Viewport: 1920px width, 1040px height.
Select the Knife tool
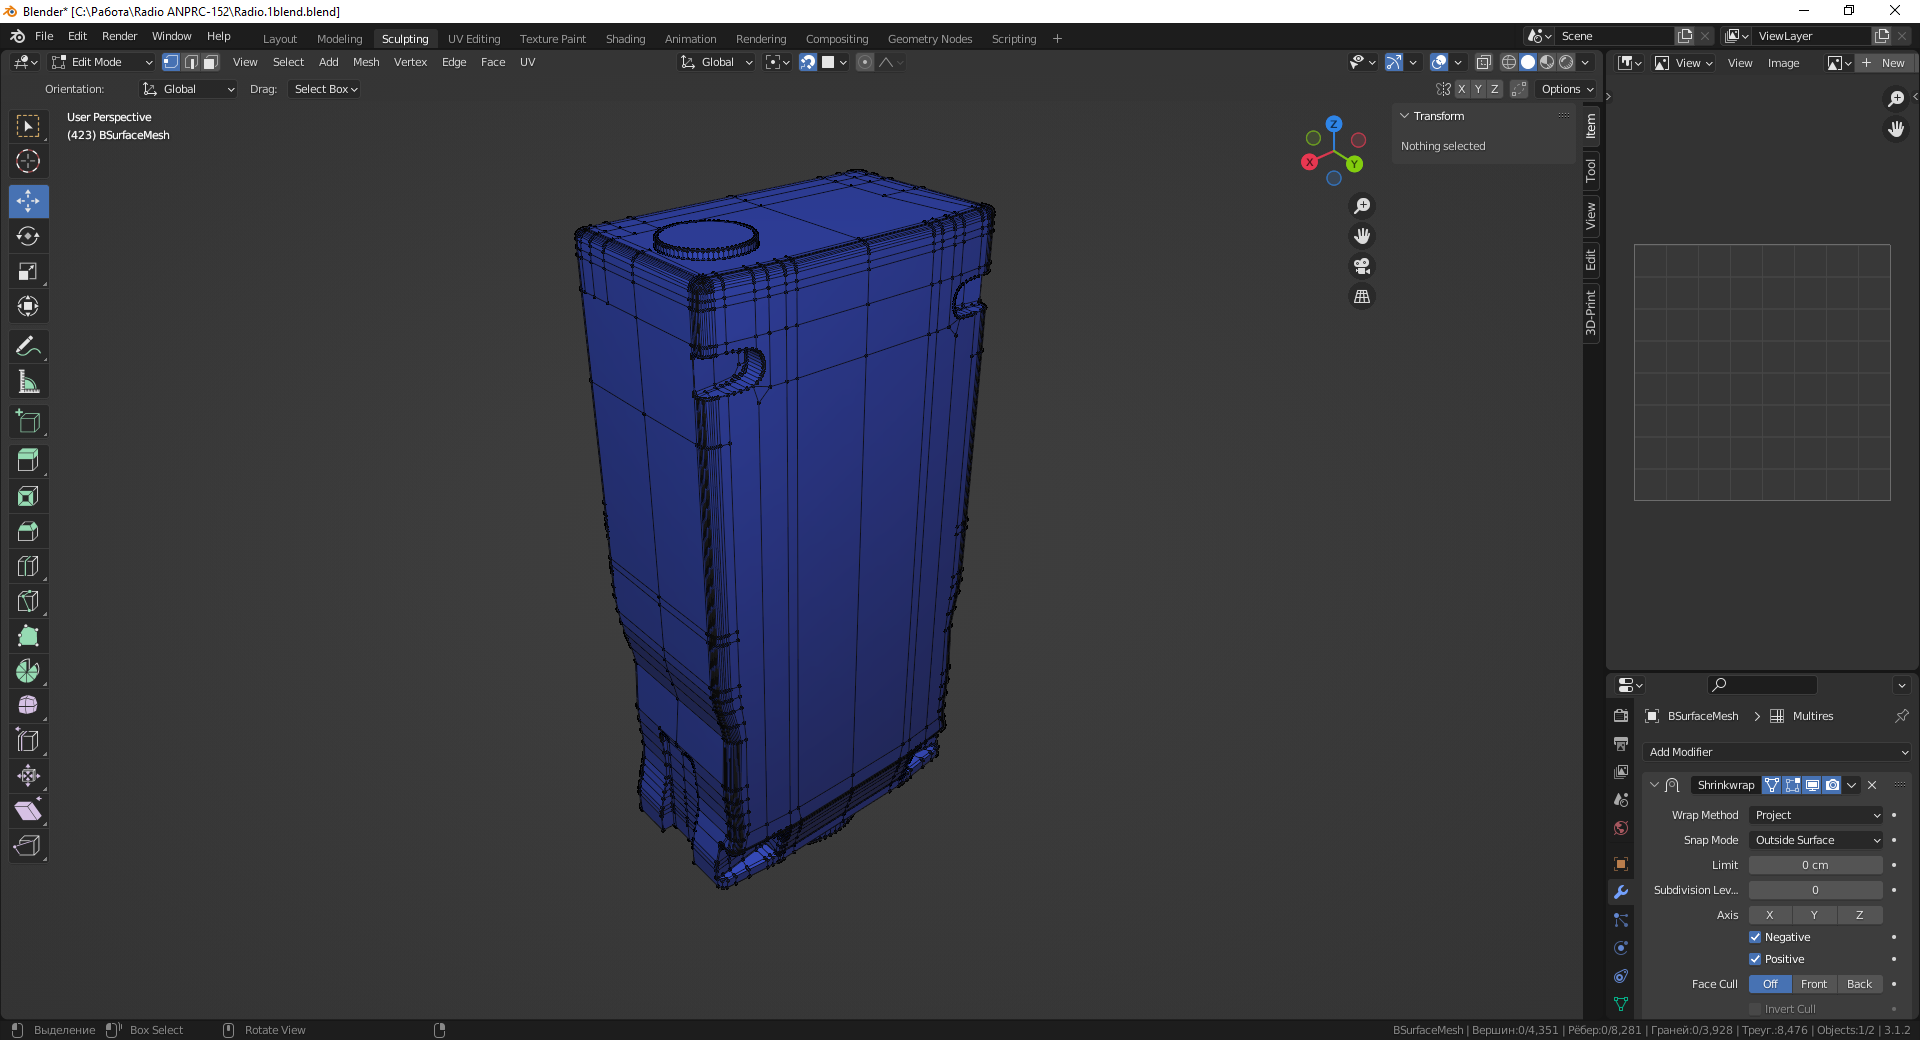pyautogui.click(x=28, y=601)
